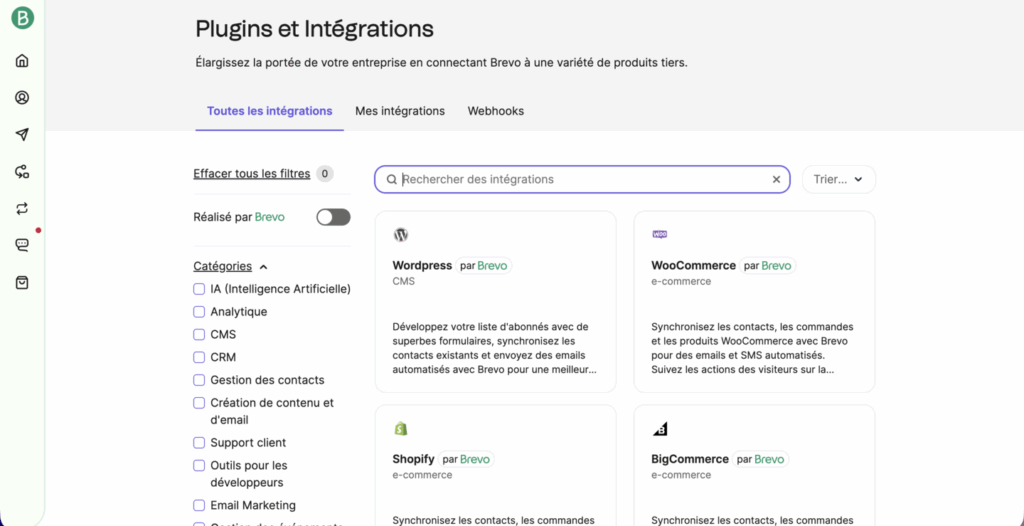Image resolution: width=1024 pixels, height=526 pixels.
Task: Open the Campaigns paper plane icon
Action: click(x=22, y=135)
